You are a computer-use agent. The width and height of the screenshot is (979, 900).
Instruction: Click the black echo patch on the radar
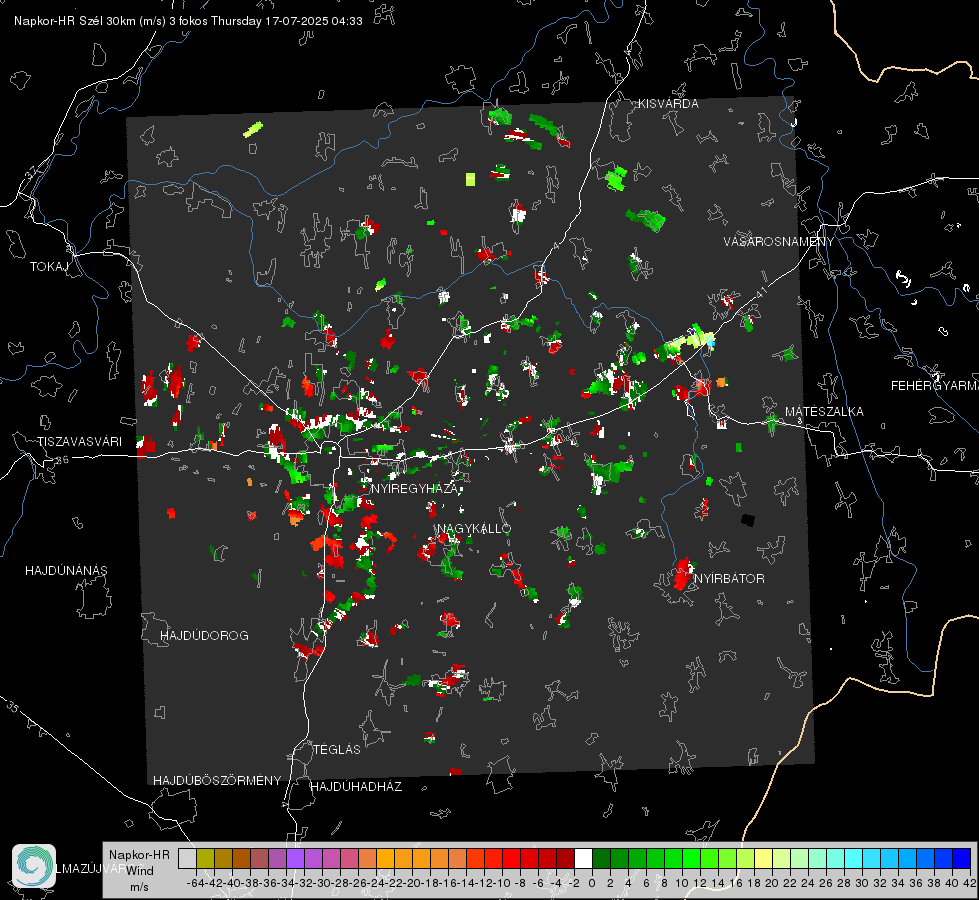coord(748,520)
